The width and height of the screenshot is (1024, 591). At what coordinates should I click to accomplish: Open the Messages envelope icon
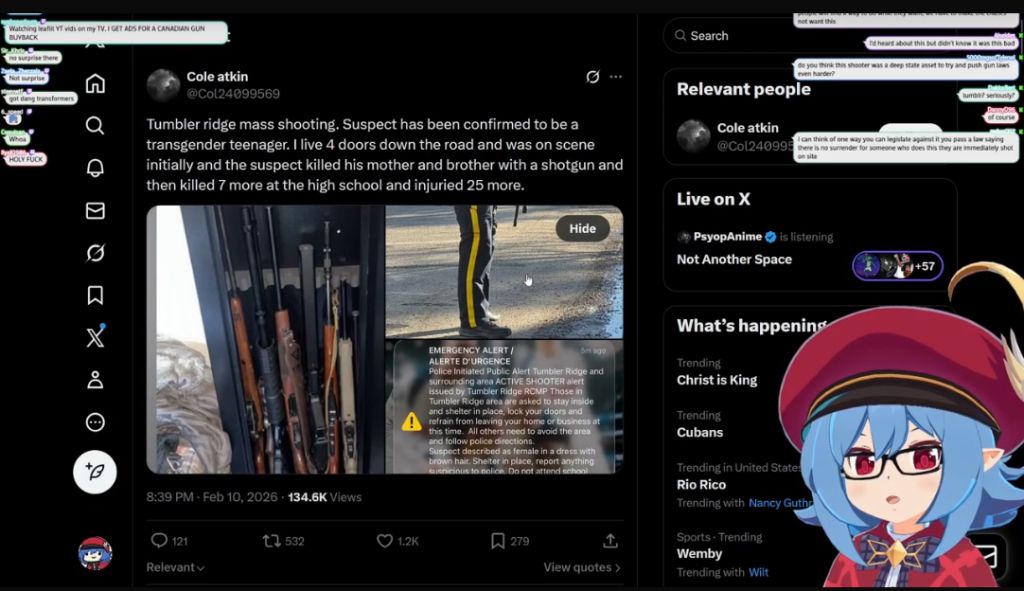point(95,210)
